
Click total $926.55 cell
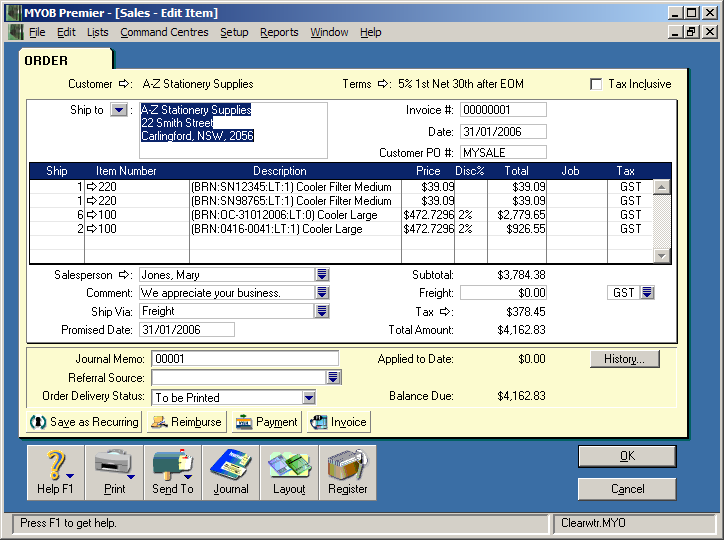pyautogui.click(x=517, y=229)
